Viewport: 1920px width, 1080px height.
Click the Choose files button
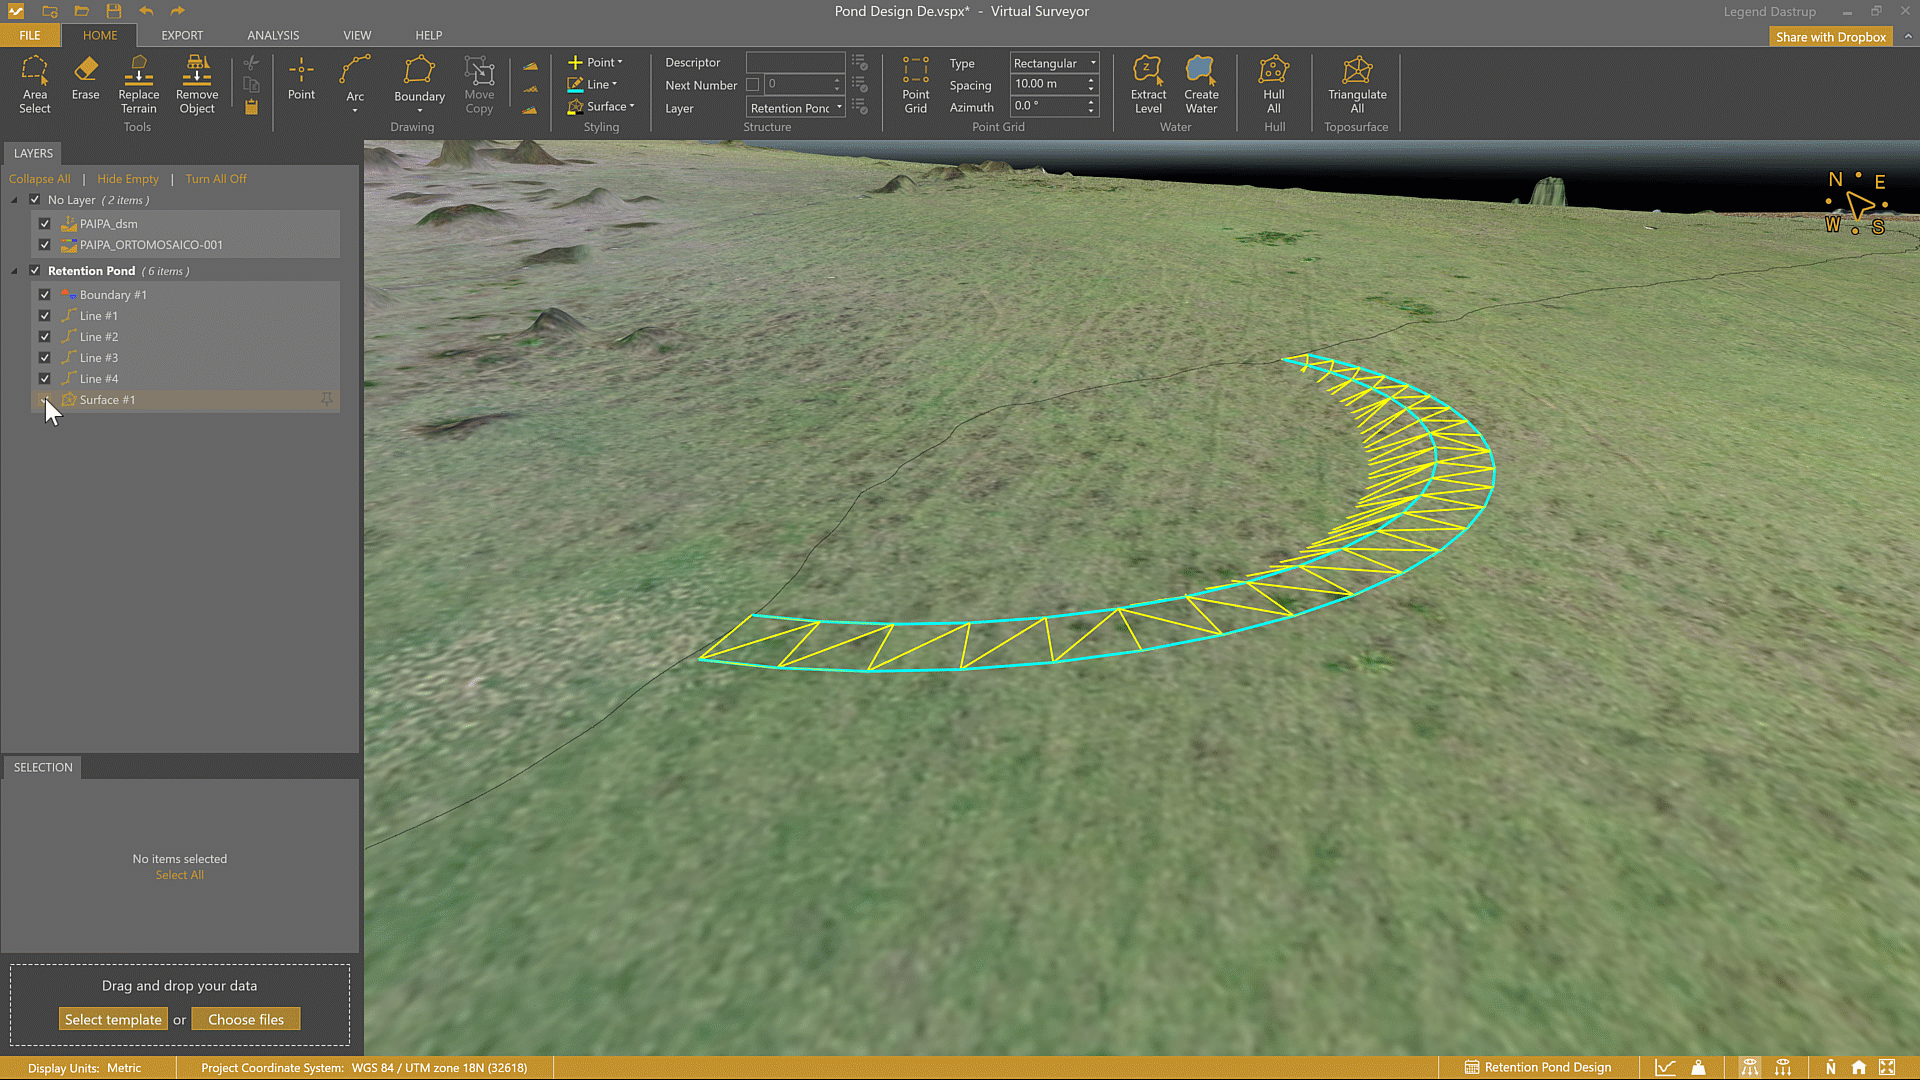pyautogui.click(x=246, y=1019)
